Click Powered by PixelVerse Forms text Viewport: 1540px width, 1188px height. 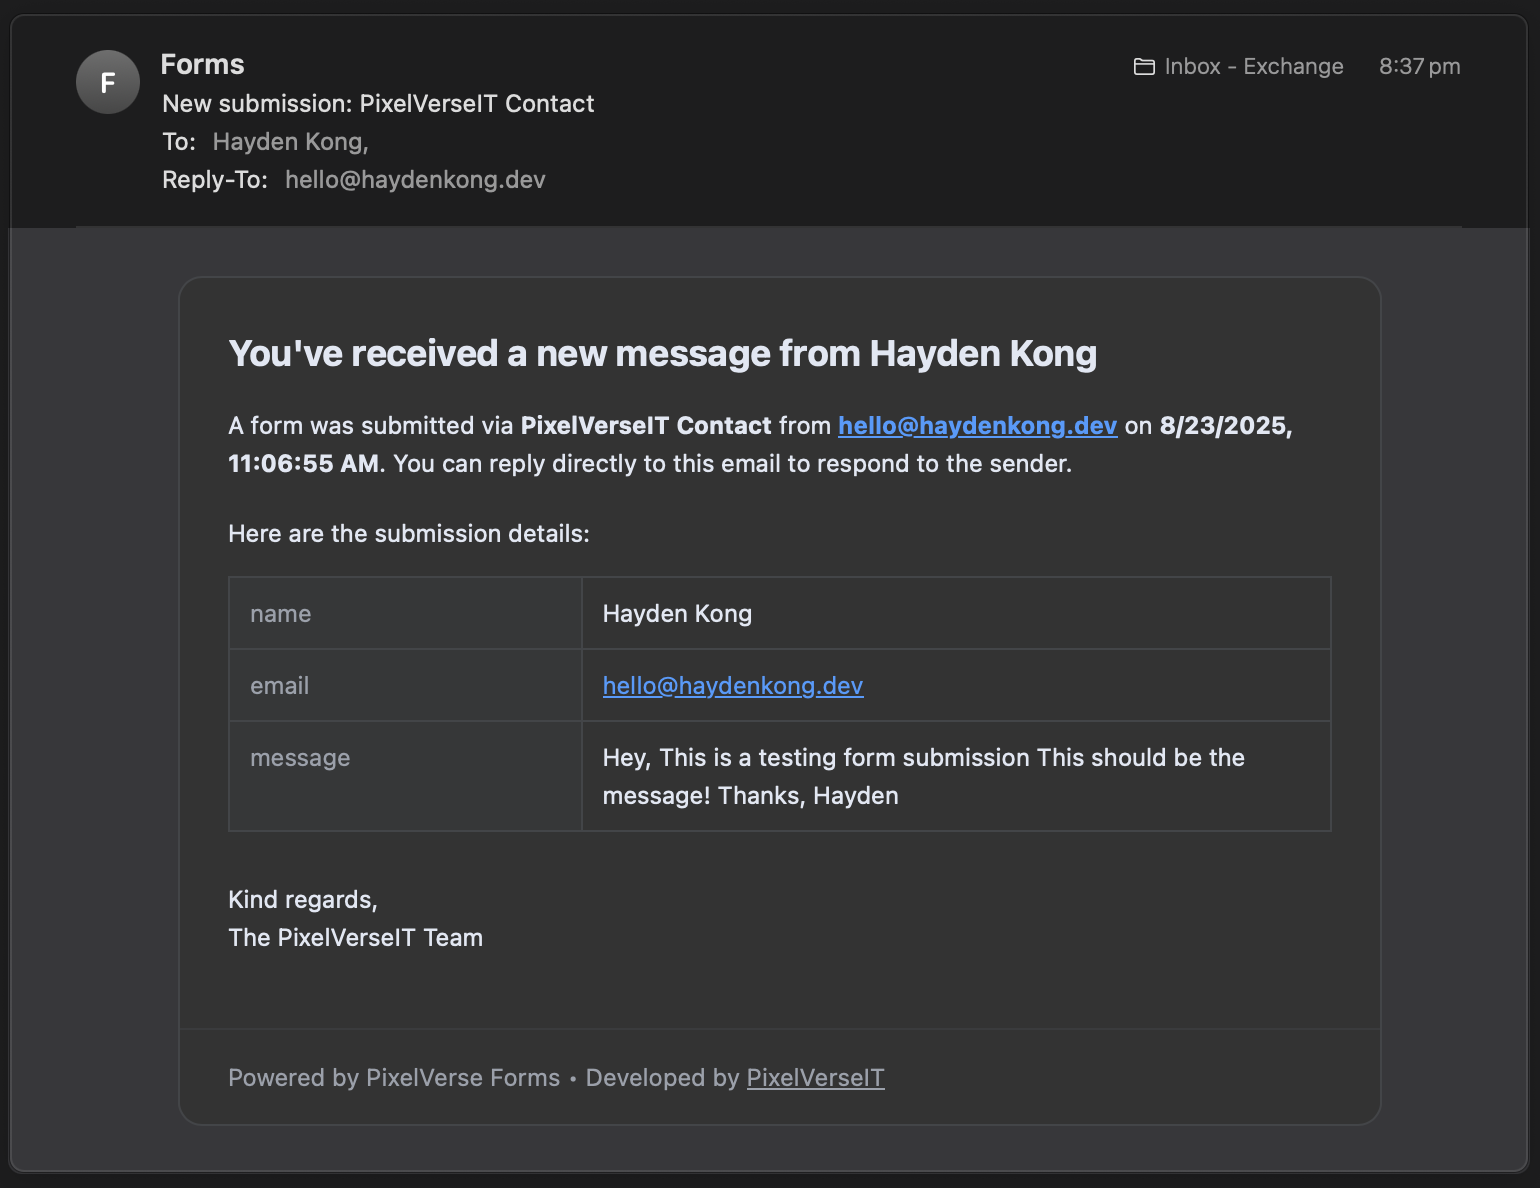pos(393,1077)
